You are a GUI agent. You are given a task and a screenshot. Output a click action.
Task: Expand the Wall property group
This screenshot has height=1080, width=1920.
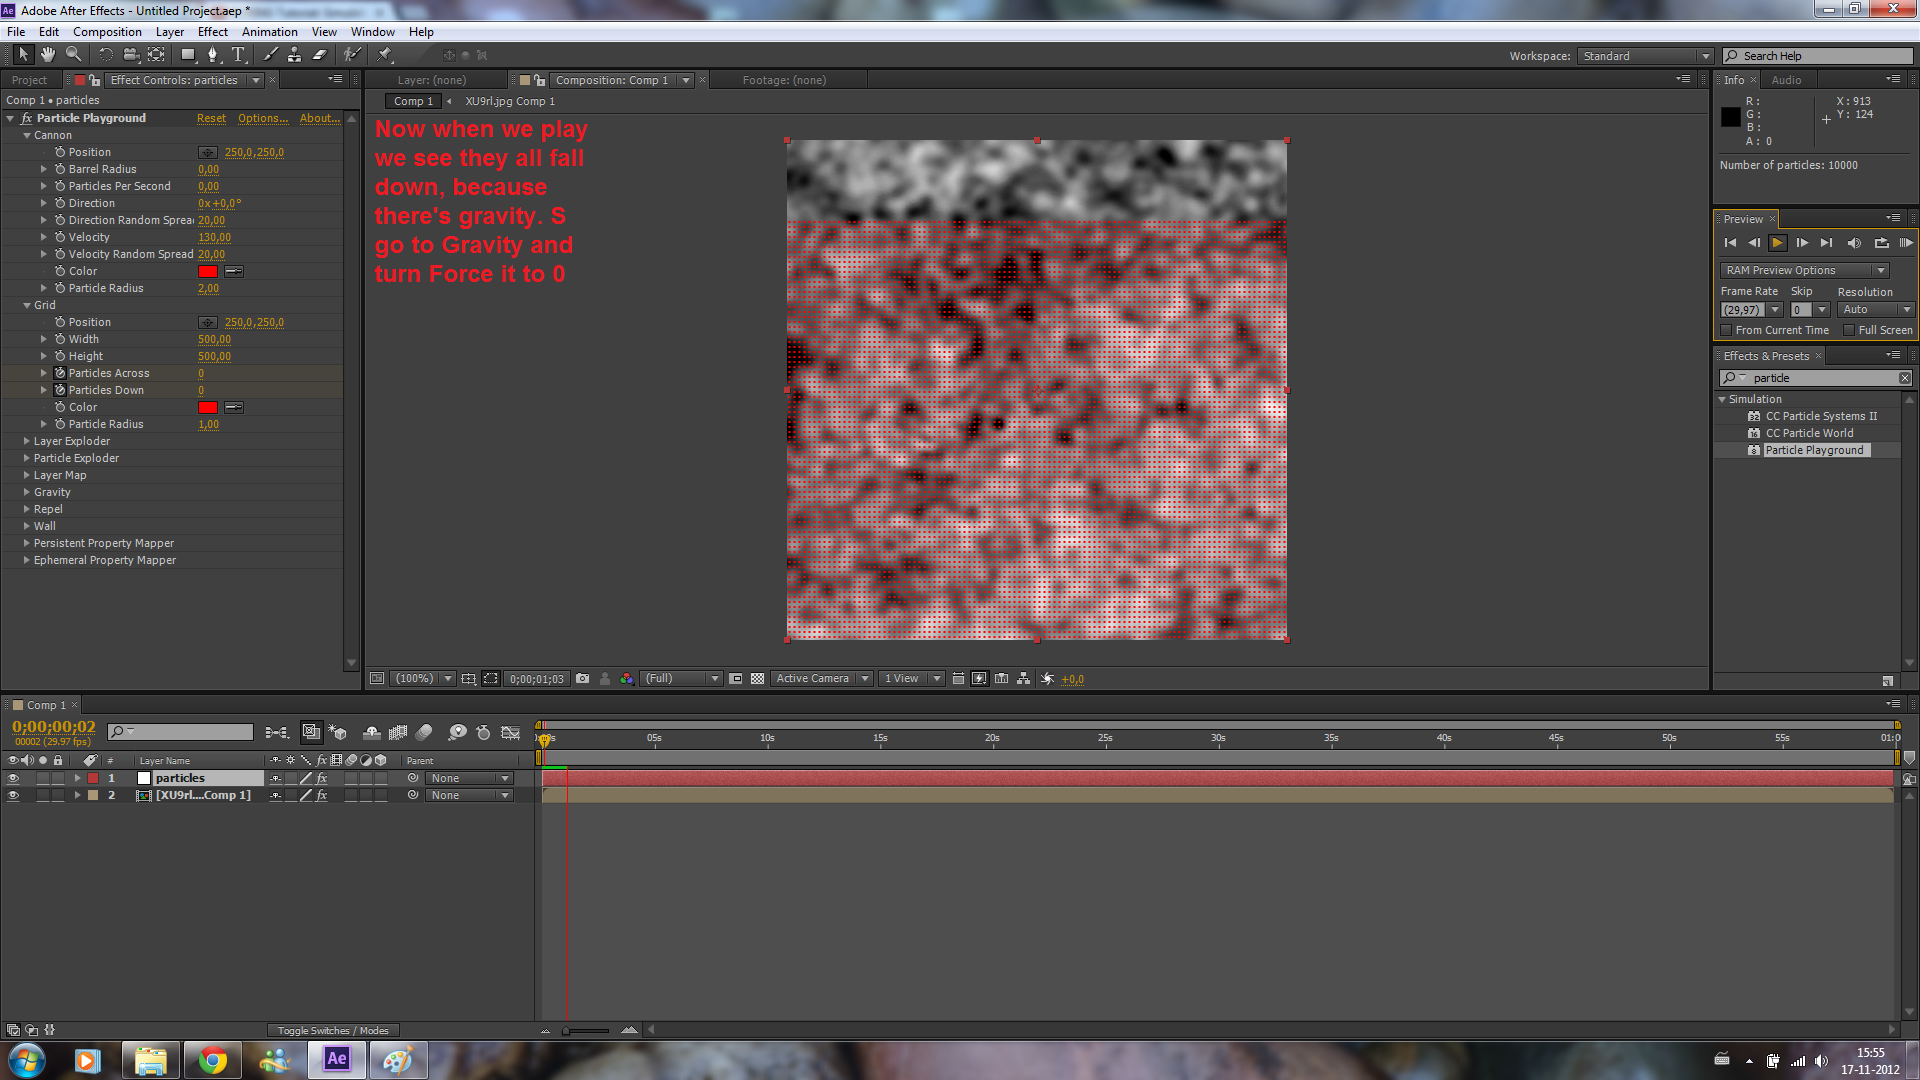[27, 526]
